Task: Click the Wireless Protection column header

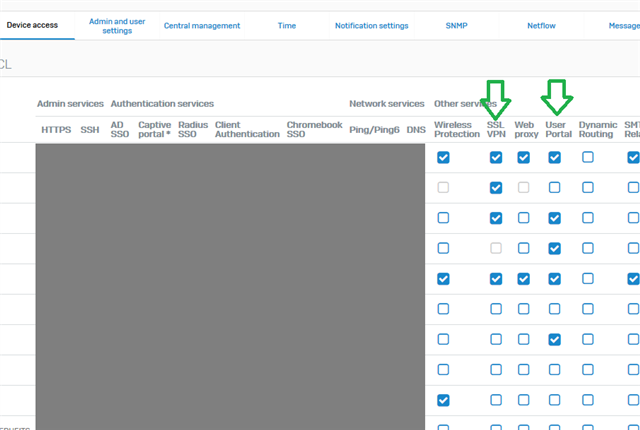Action: (x=457, y=129)
